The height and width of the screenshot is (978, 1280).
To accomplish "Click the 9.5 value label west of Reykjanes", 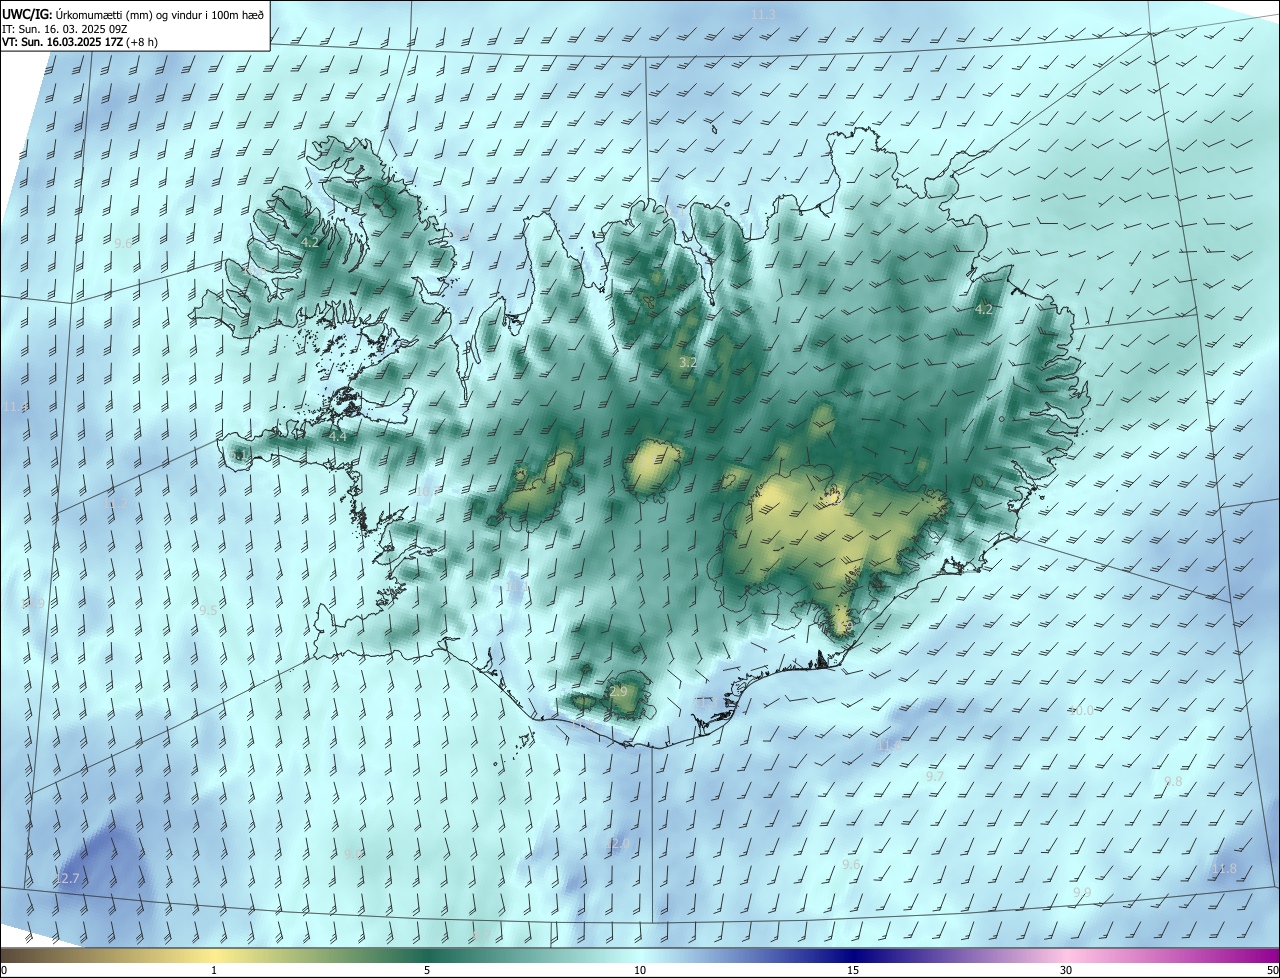I will 208,609.
